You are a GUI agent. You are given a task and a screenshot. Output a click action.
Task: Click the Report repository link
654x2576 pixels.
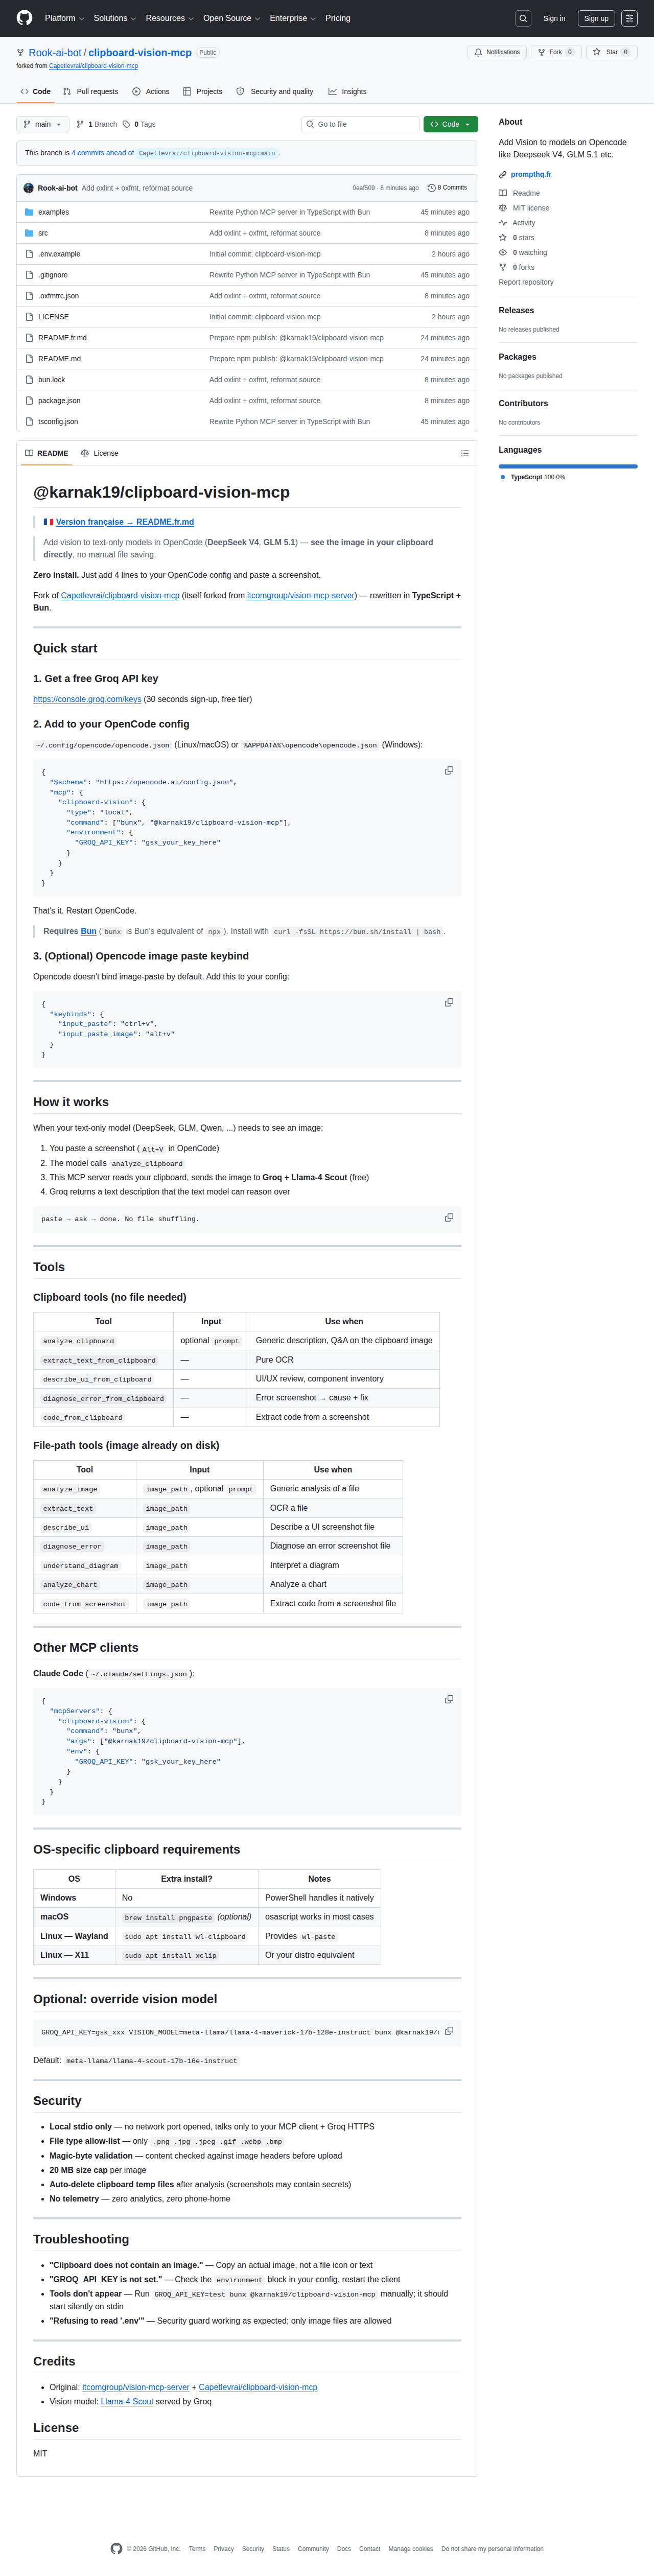coord(526,282)
